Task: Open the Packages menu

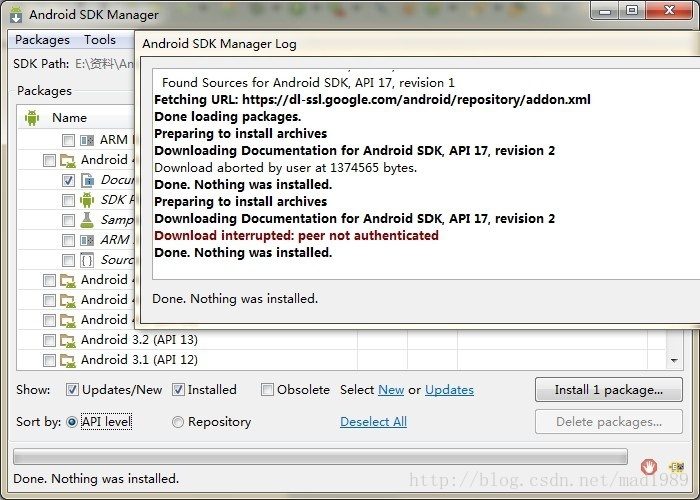Action: [42, 40]
